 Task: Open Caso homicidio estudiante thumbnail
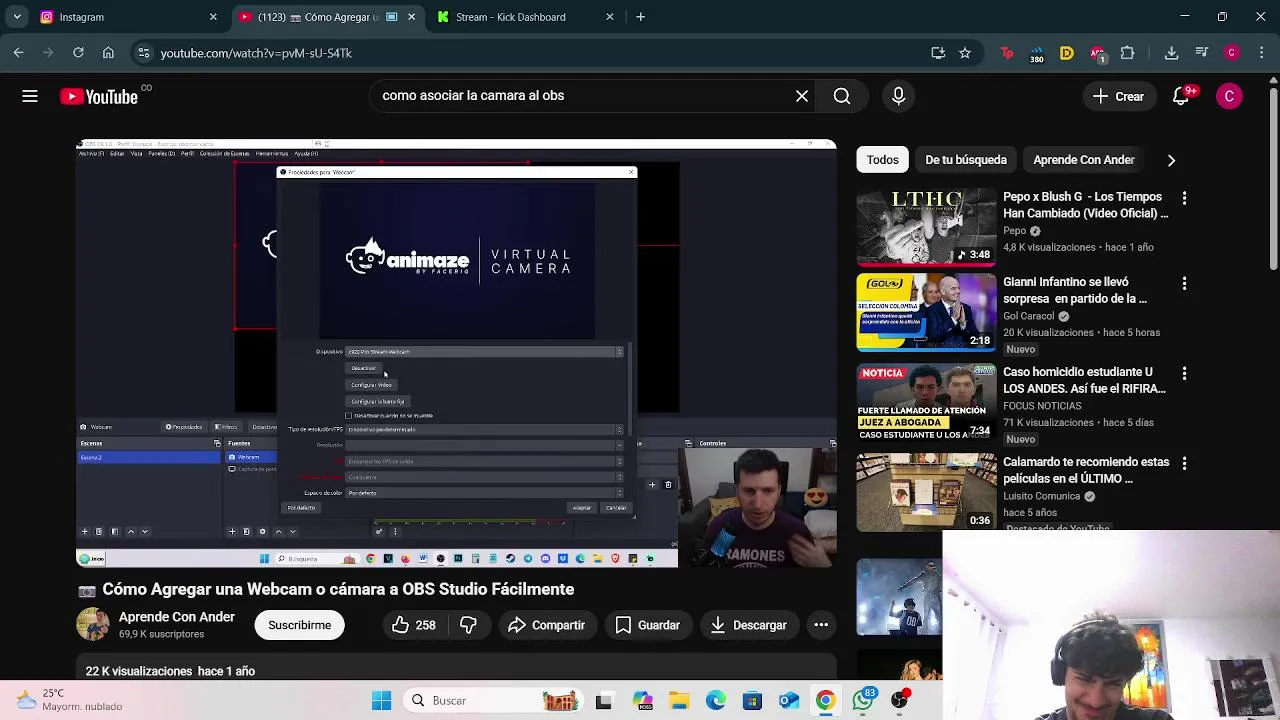coord(926,402)
